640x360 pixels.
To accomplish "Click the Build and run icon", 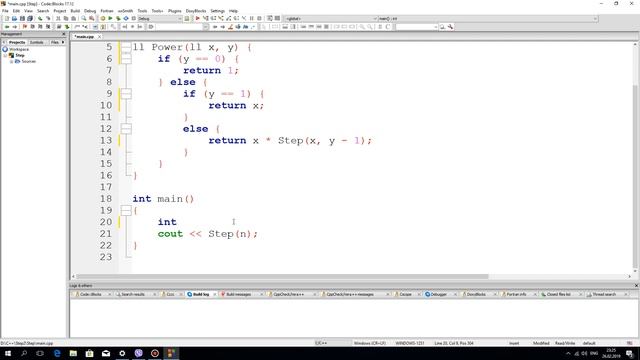I will pos(118,18).
